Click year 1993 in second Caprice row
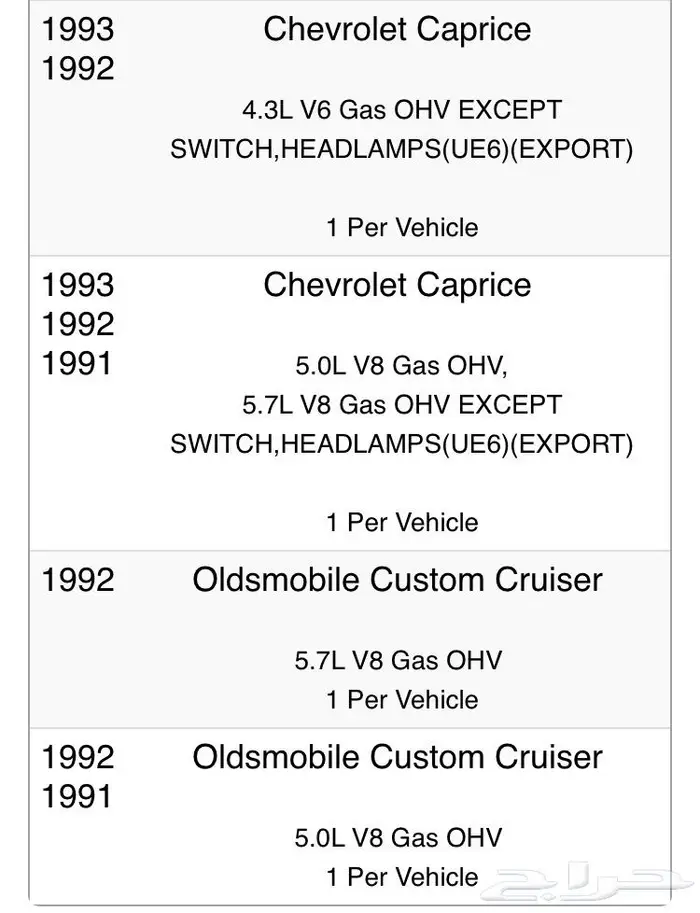 tap(78, 285)
